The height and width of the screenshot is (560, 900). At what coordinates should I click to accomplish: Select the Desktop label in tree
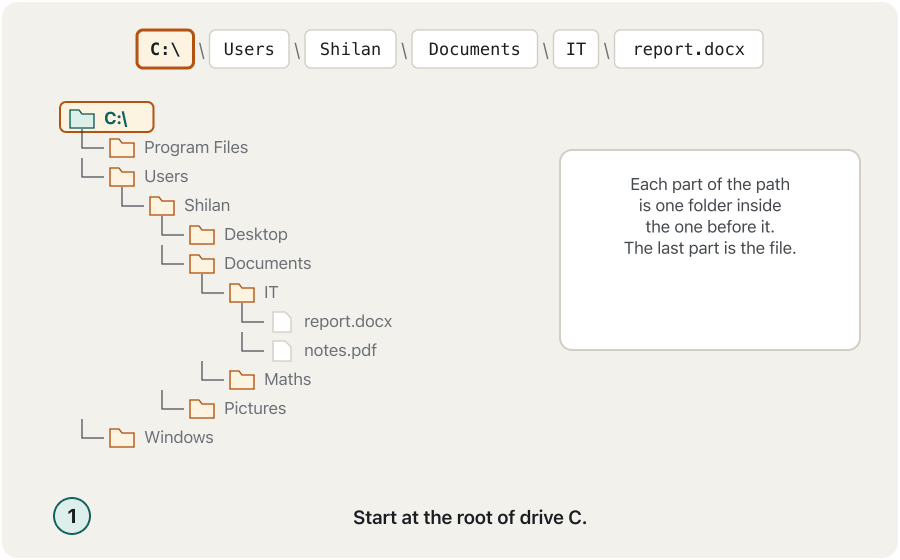(x=255, y=234)
